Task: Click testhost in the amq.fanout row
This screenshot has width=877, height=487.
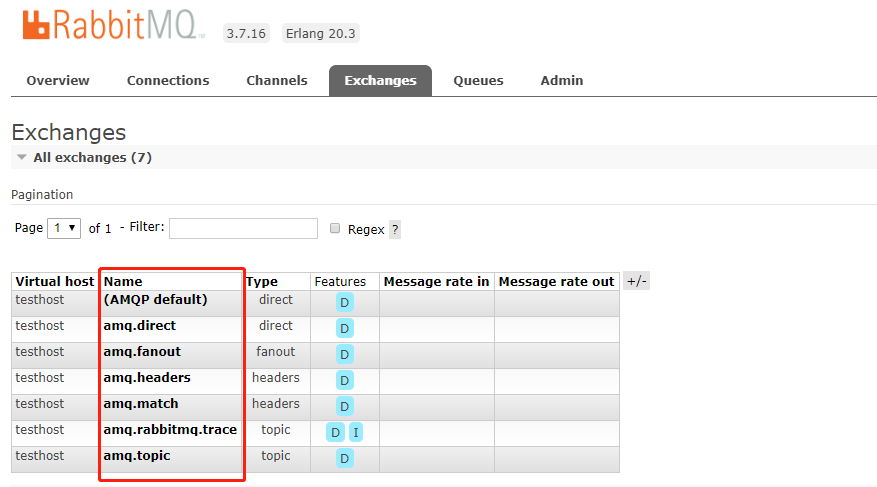Action: point(40,352)
